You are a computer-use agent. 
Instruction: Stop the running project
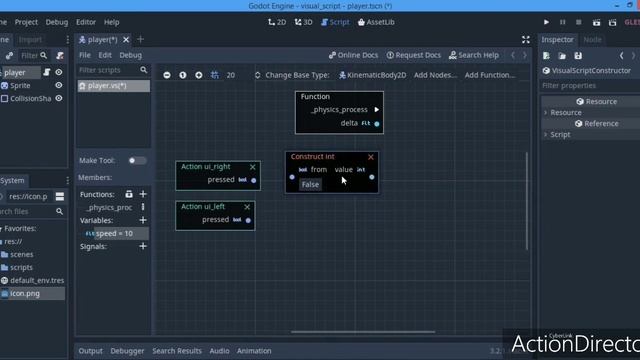point(578,22)
